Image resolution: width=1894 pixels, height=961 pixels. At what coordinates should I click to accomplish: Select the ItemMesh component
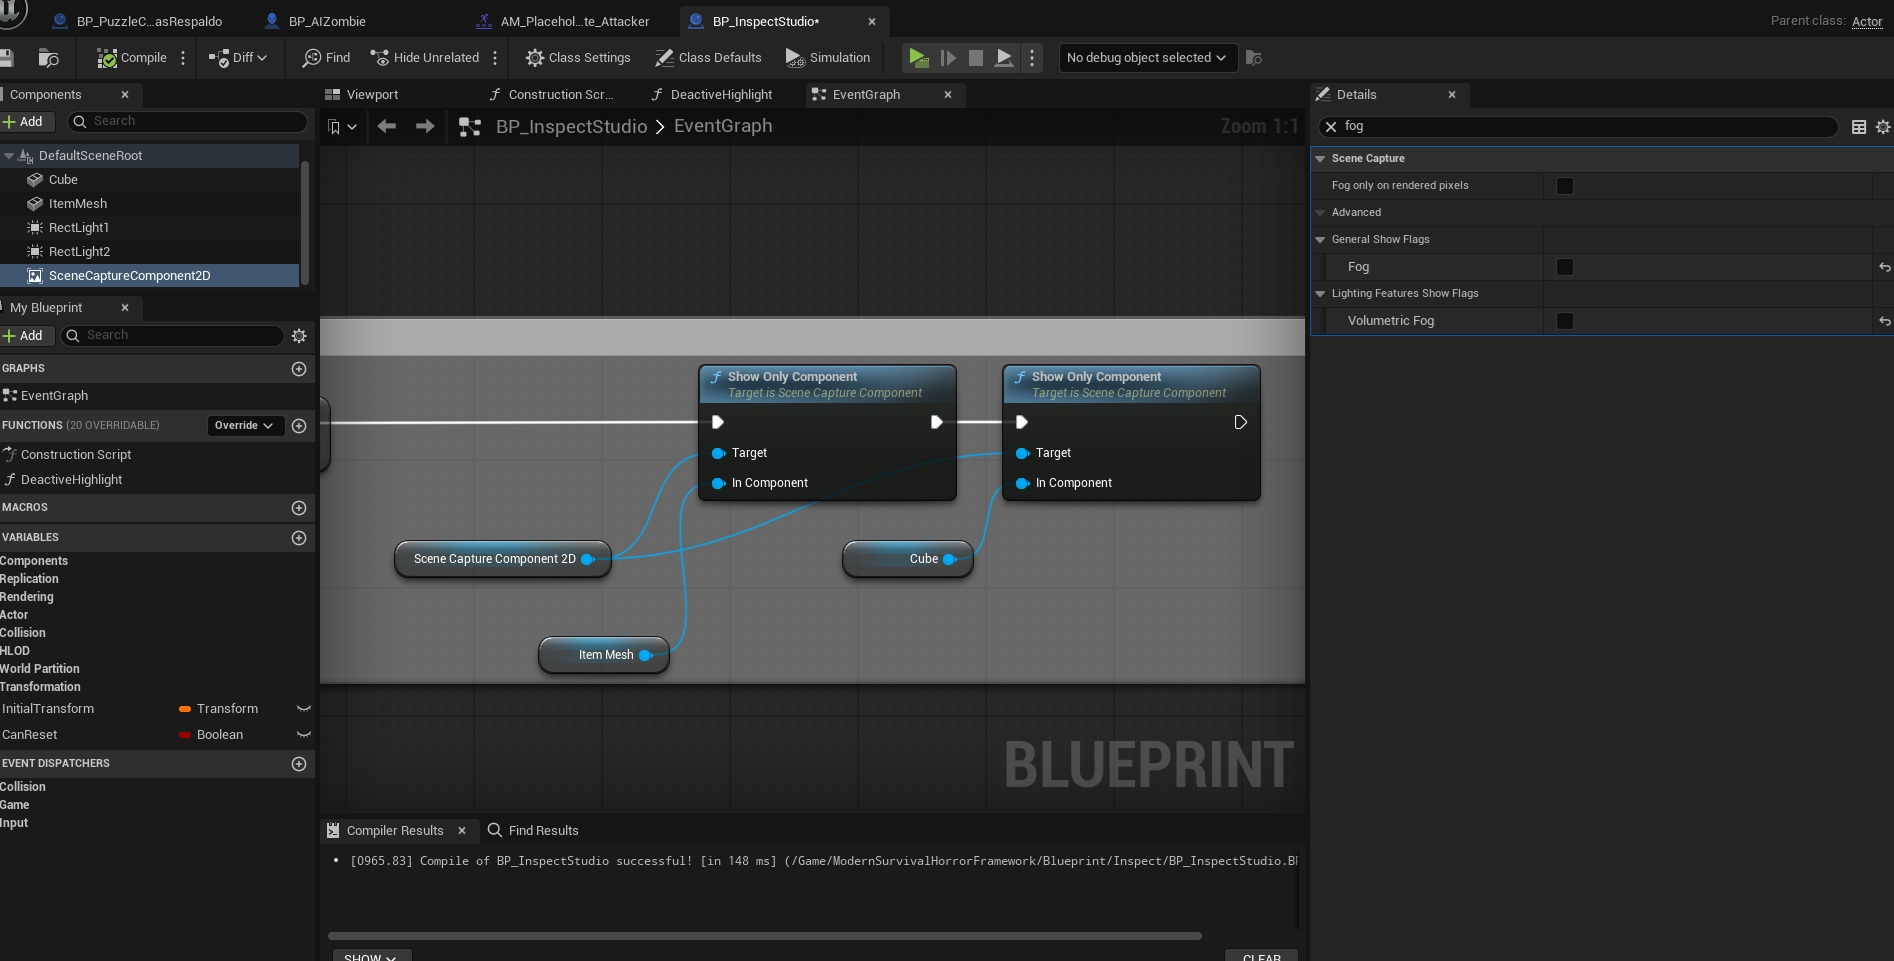[78, 204]
